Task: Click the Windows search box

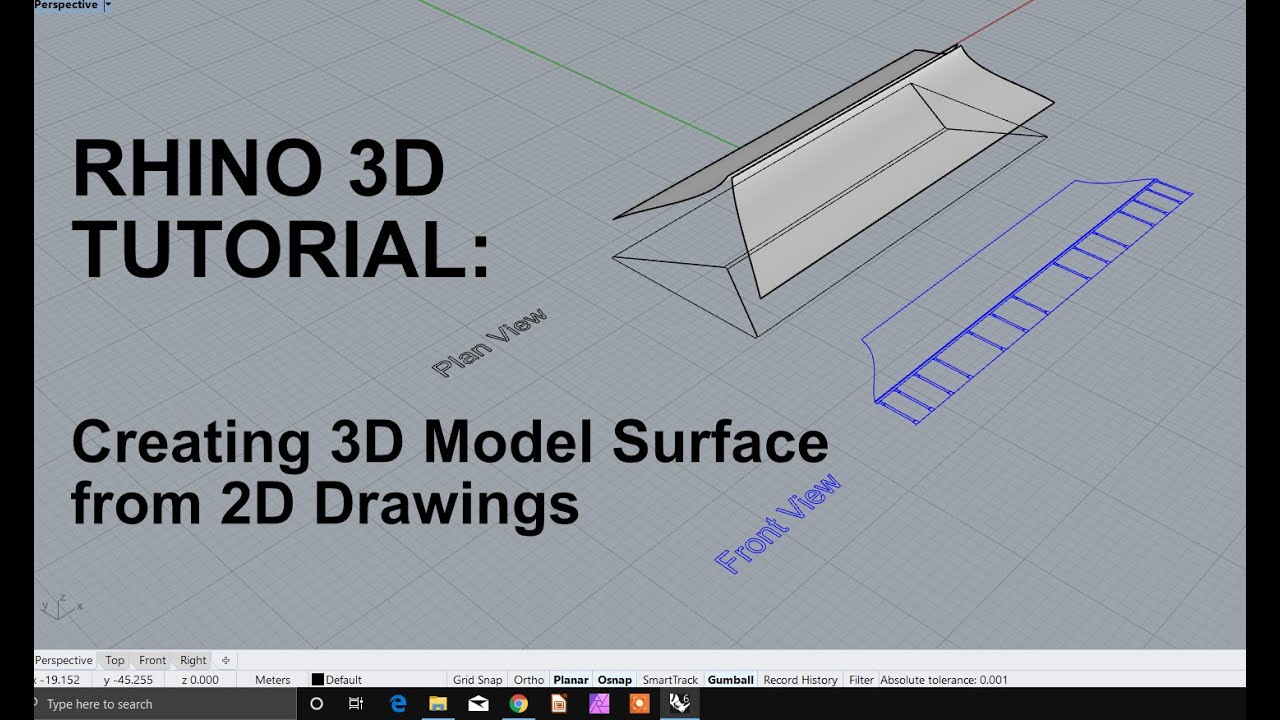Action: (x=166, y=704)
